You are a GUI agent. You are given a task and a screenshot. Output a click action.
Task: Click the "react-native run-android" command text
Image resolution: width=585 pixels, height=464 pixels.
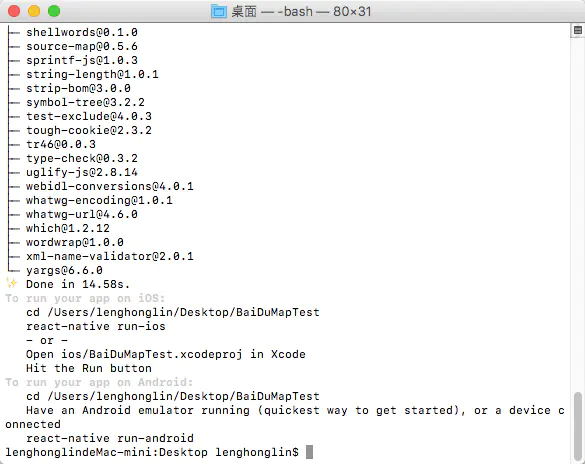[110, 438]
